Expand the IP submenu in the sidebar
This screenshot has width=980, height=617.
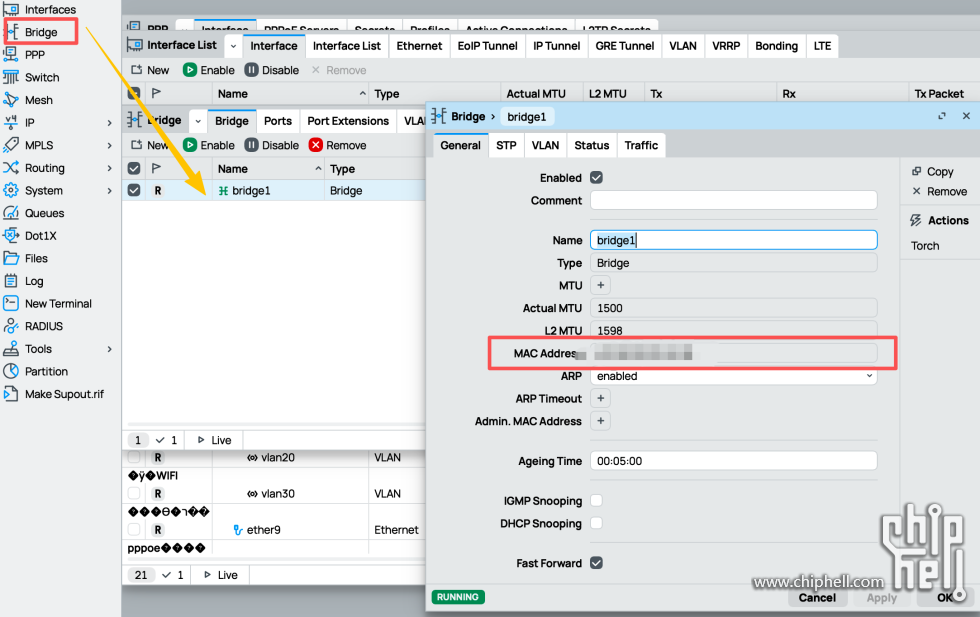pos(109,123)
